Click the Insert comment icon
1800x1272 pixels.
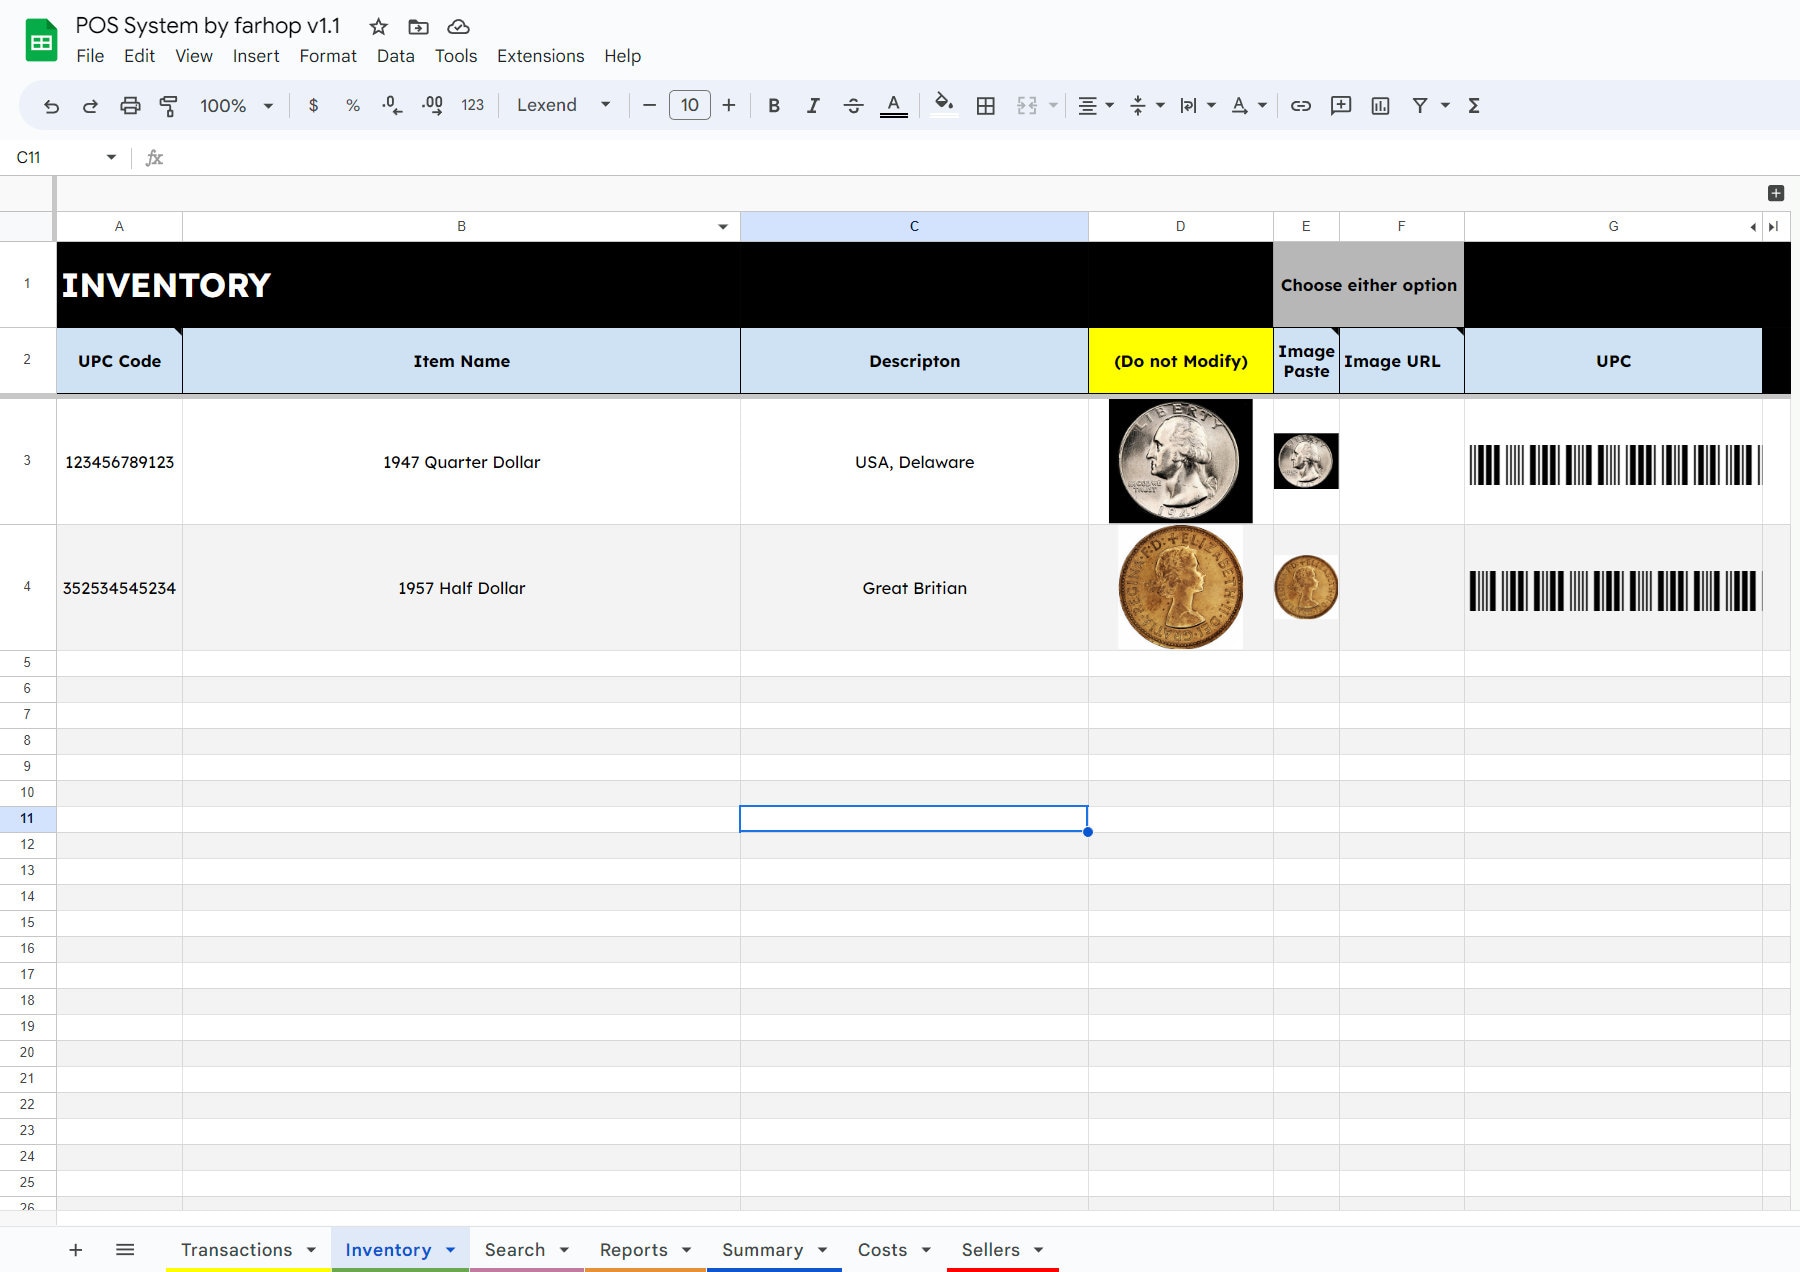point(1340,105)
